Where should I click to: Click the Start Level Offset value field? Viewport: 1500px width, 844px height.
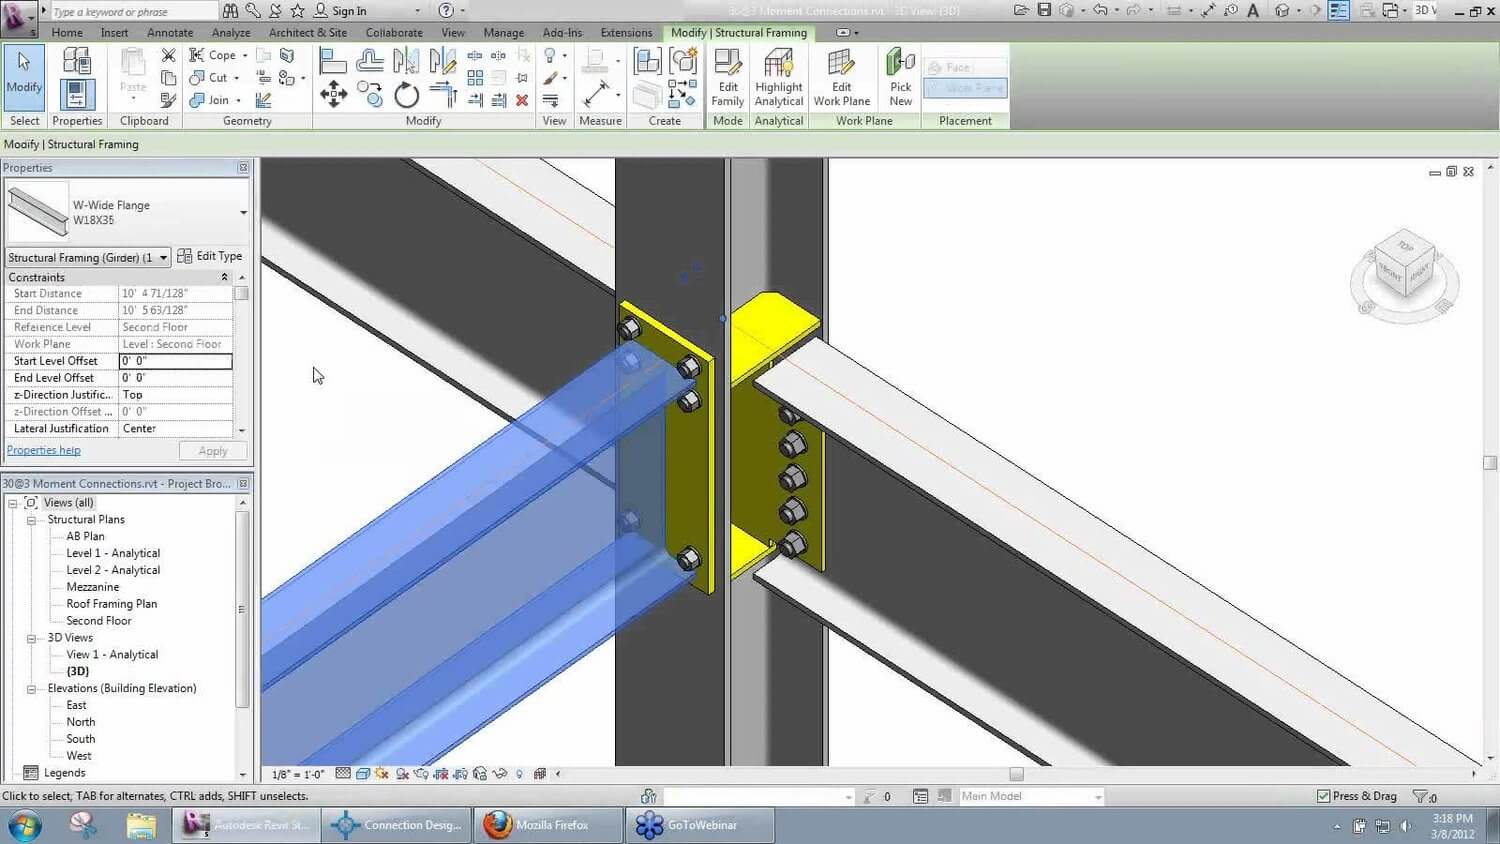click(x=176, y=361)
